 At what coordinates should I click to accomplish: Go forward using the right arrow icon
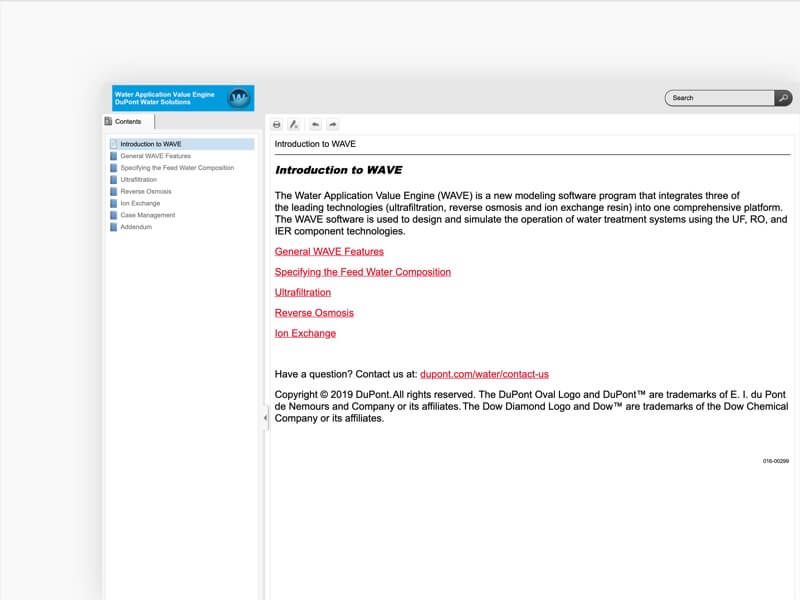click(333, 125)
